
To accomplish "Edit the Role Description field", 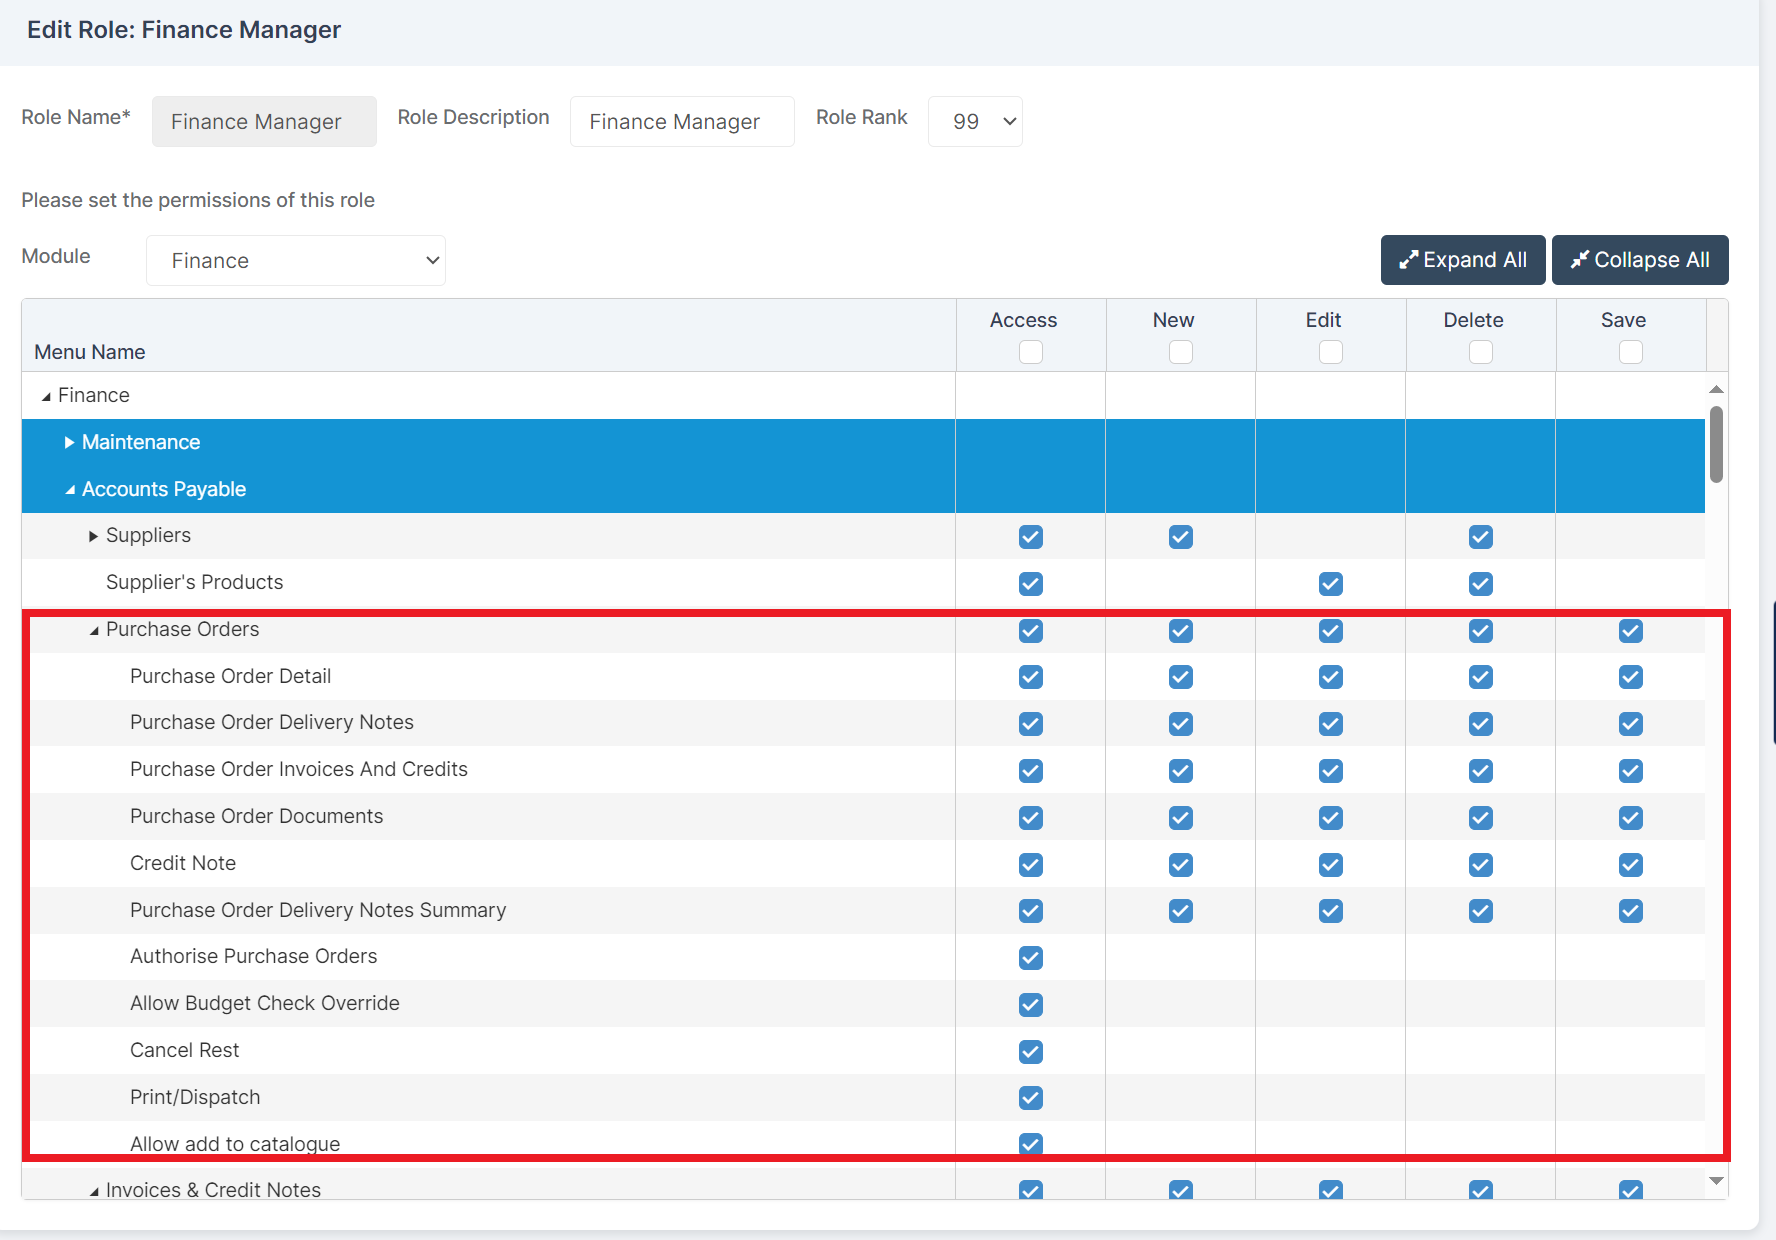I will pos(681,121).
